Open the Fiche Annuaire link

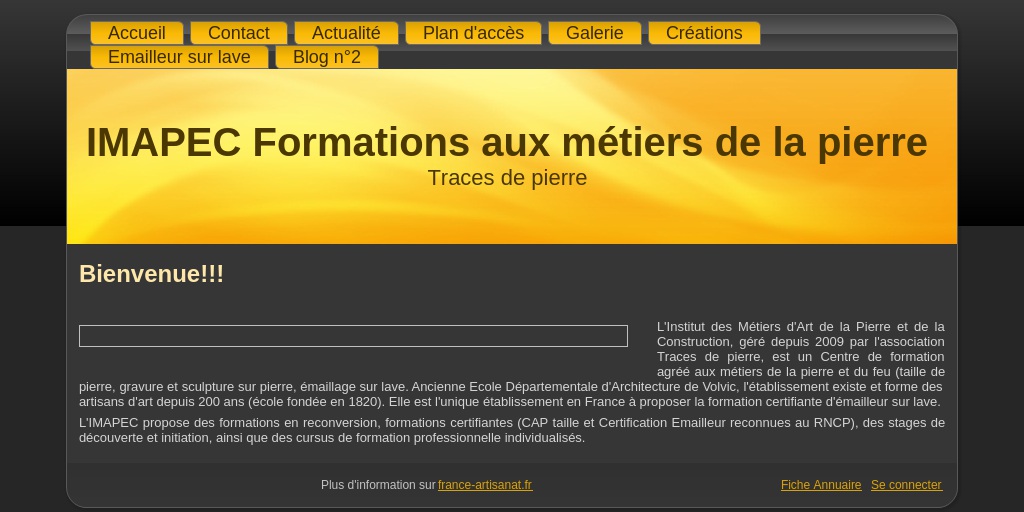pyautogui.click(x=821, y=485)
